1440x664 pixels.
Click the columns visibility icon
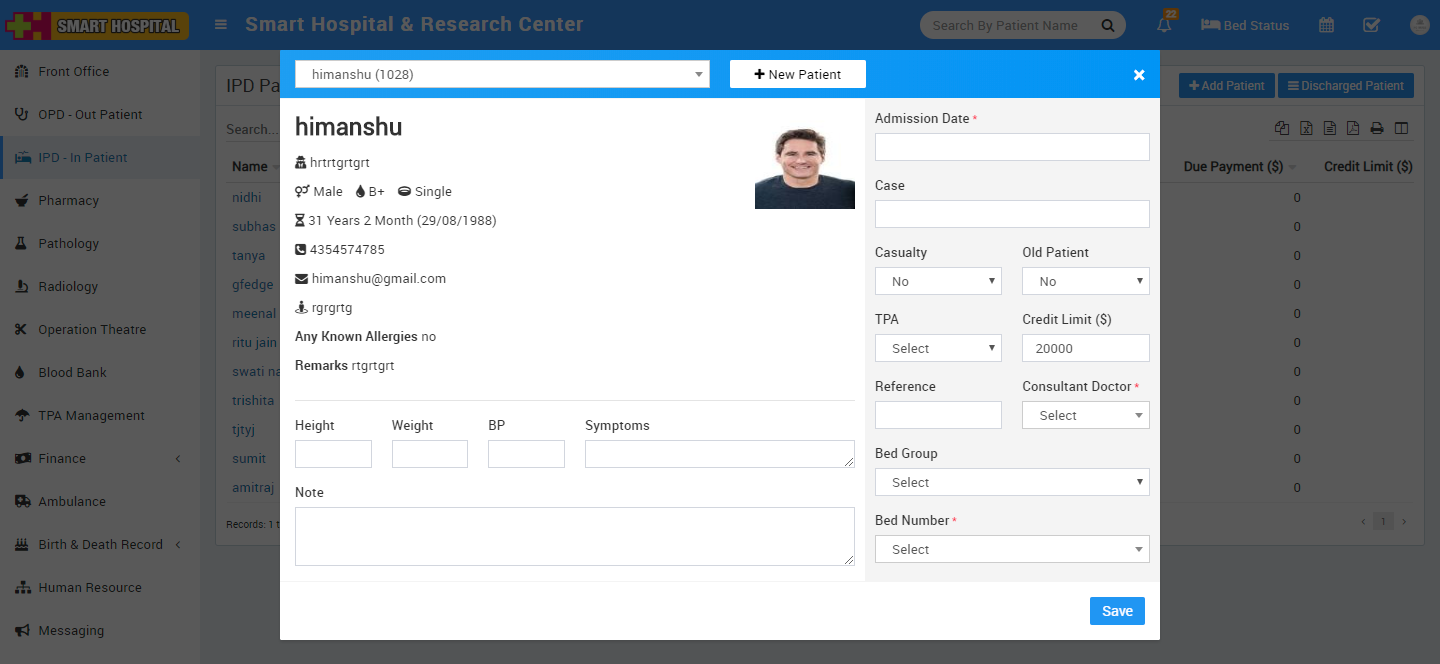click(1401, 129)
